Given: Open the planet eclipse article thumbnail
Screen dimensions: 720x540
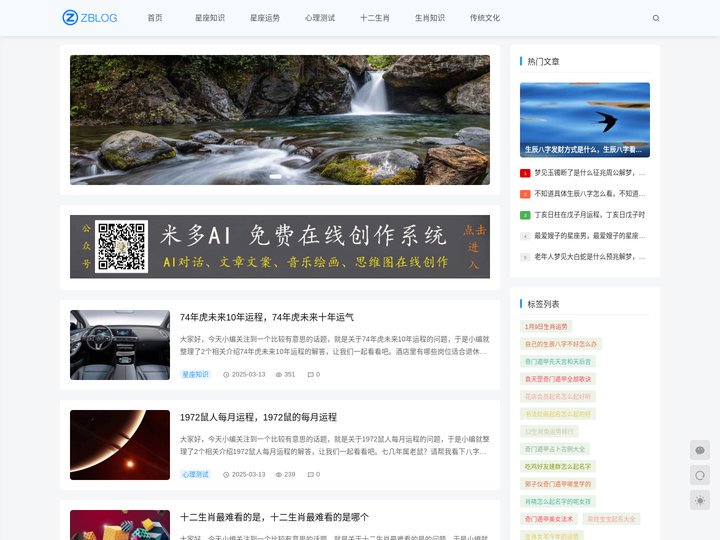Looking at the screenshot, I should (120, 445).
